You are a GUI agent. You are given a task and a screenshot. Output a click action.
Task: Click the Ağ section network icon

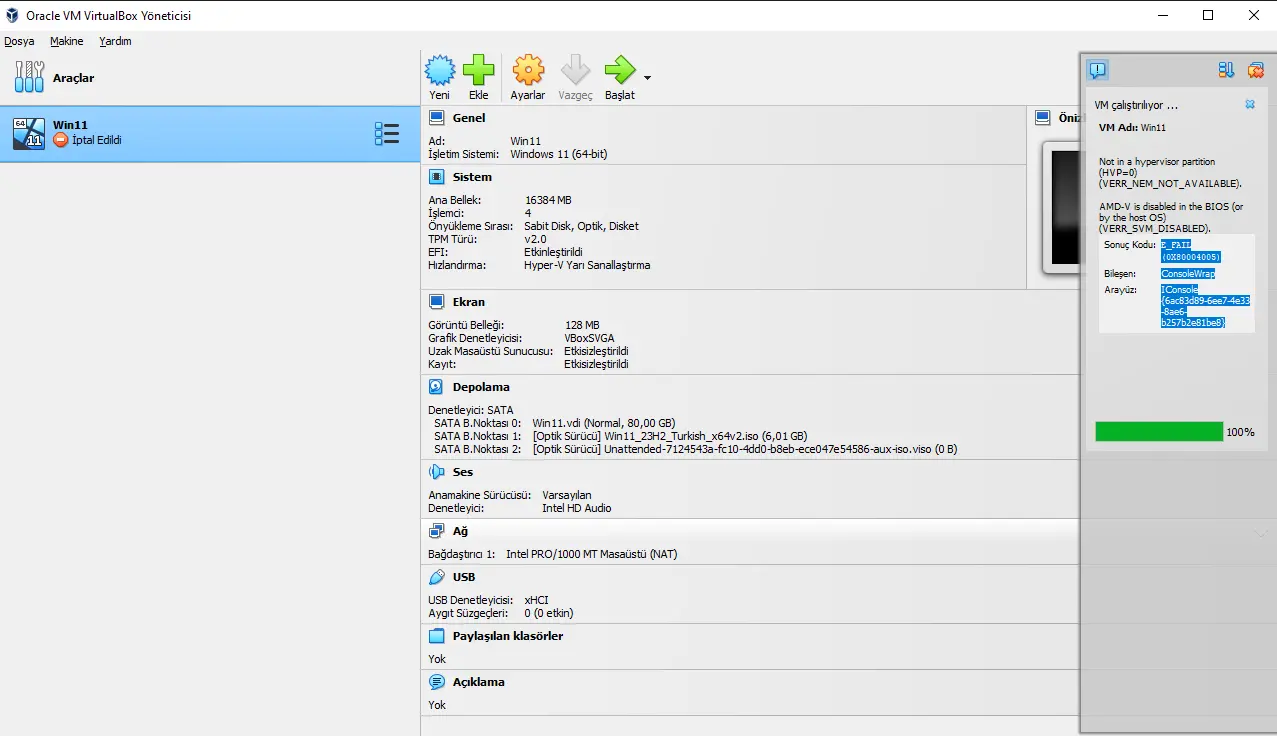436,531
